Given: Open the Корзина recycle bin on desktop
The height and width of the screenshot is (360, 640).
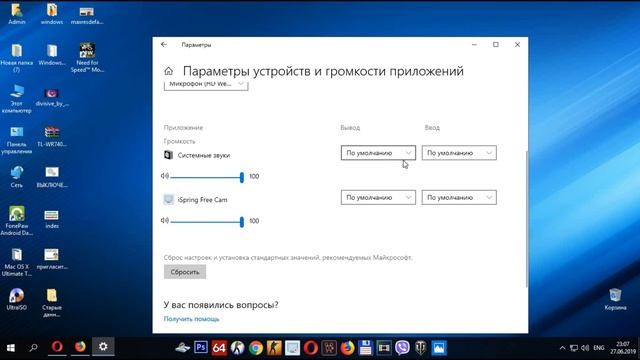Looking at the screenshot, I should tap(615, 299).
